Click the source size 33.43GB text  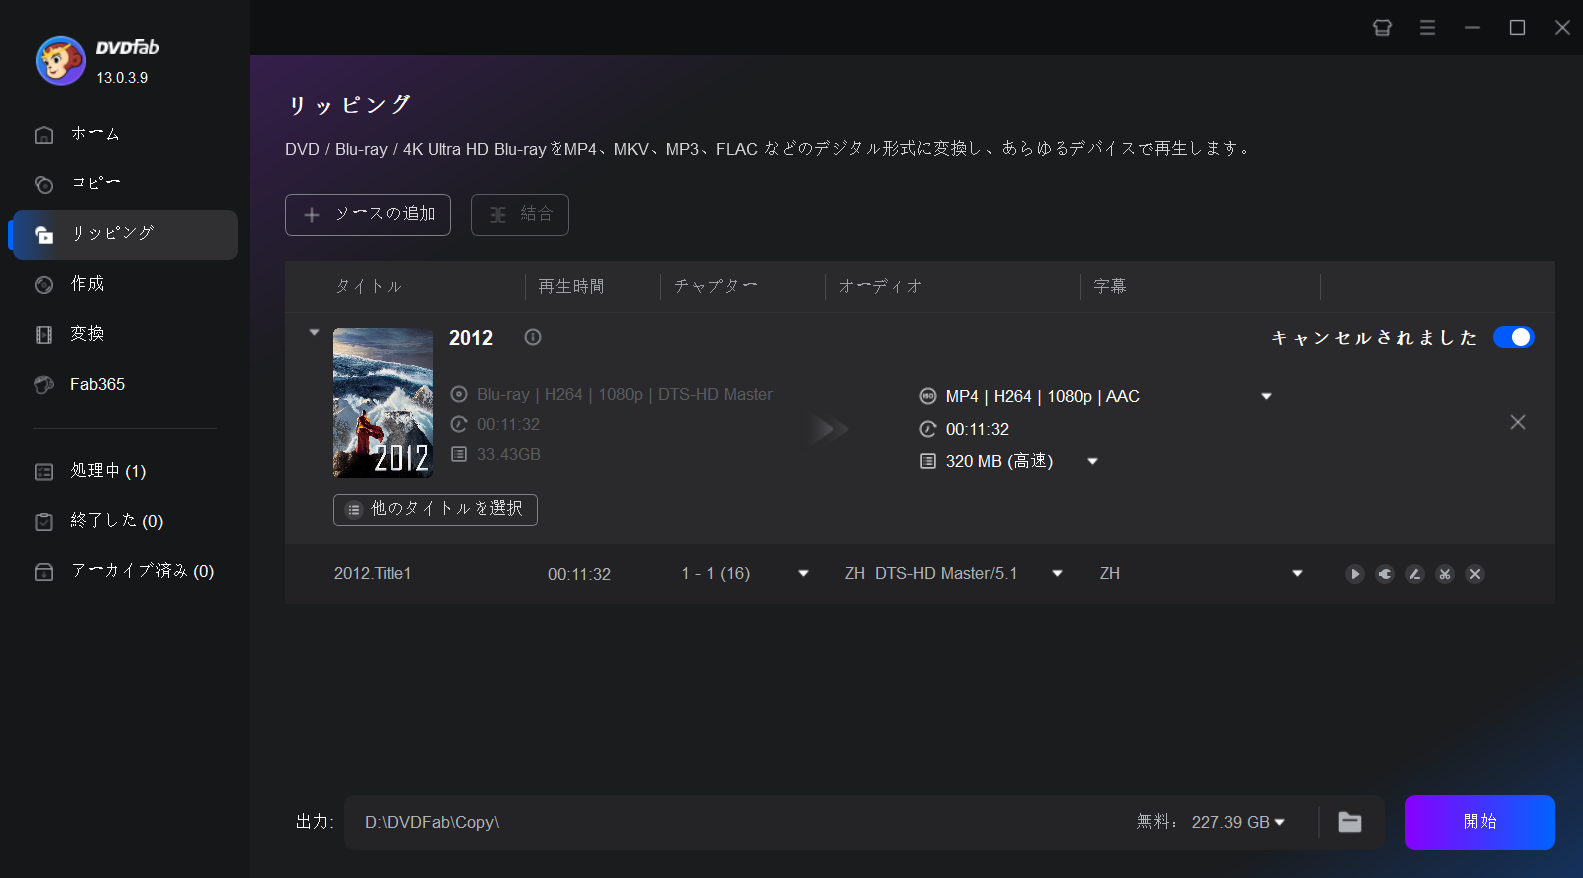coord(508,455)
